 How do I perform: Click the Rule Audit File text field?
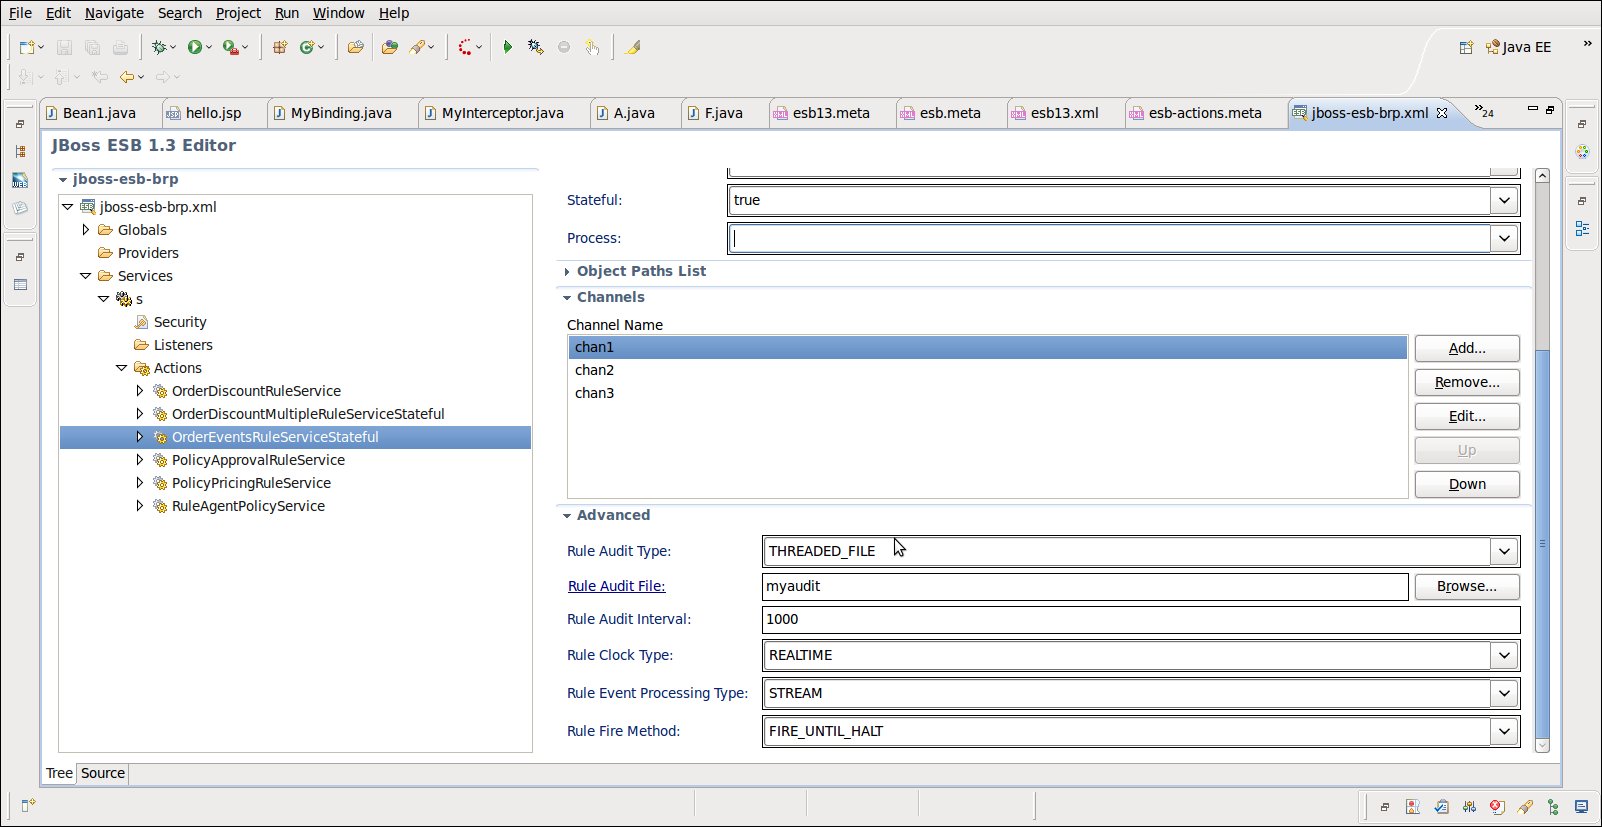point(1085,586)
